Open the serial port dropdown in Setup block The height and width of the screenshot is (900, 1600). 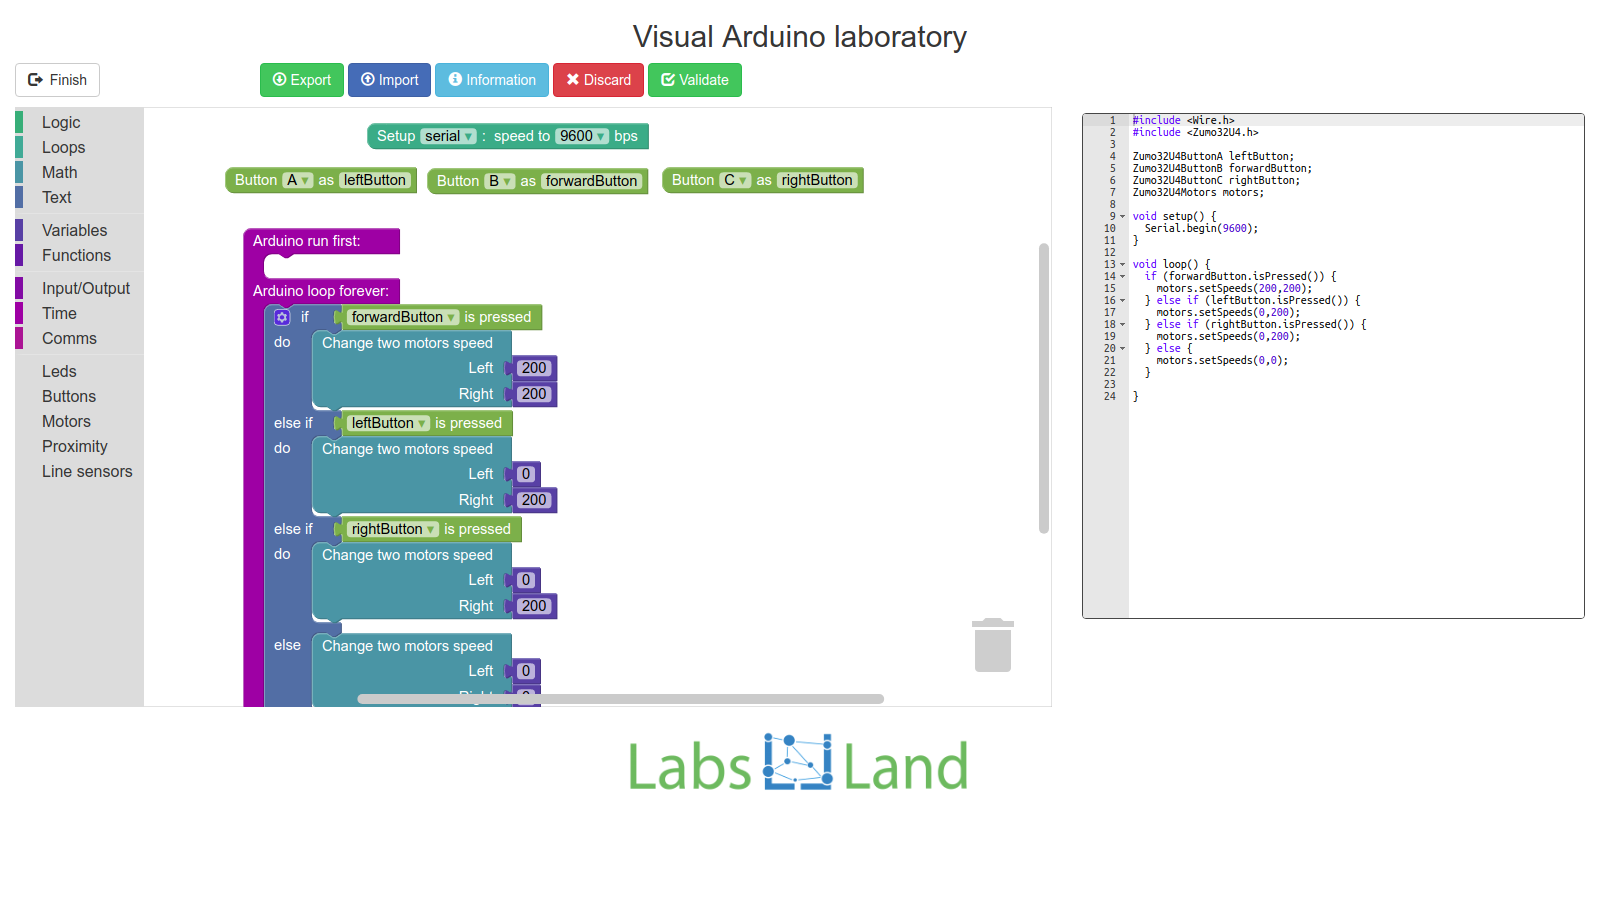pyautogui.click(x=448, y=136)
